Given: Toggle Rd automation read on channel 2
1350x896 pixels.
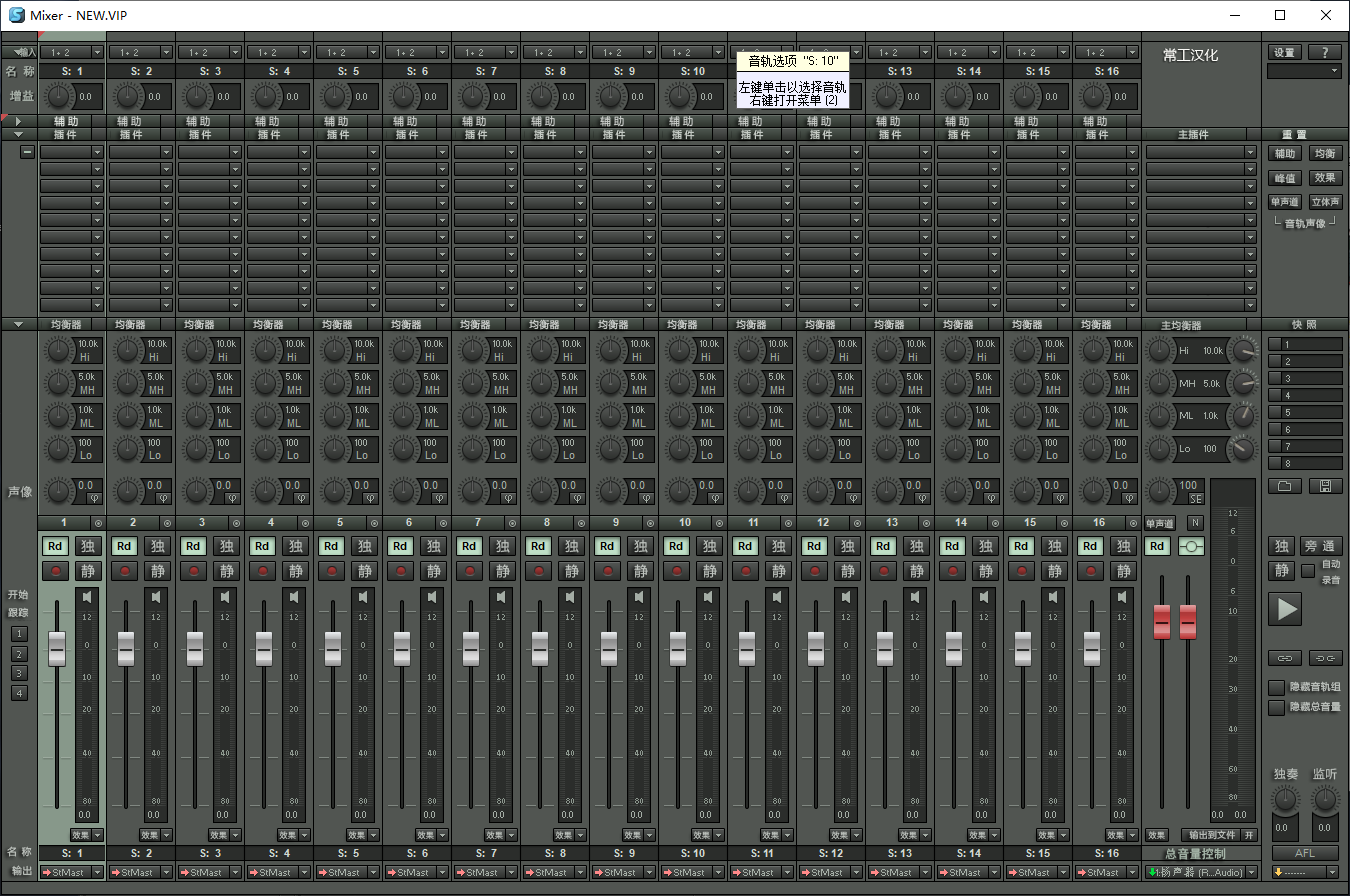Looking at the screenshot, I should tap(125, 546).
